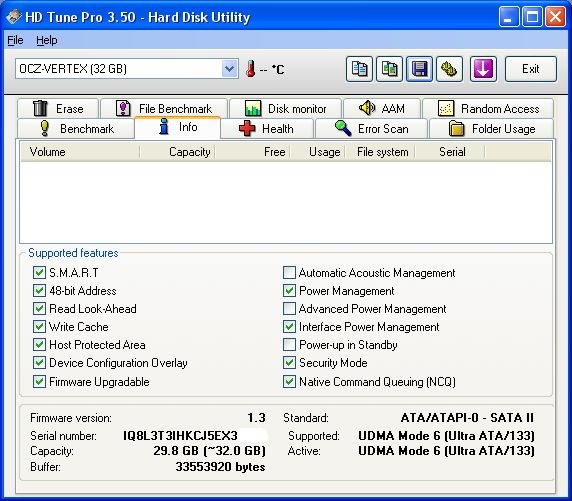Select the AAM tab
Image resolution: width=572 pixels, height=501 pixels.
382,109
